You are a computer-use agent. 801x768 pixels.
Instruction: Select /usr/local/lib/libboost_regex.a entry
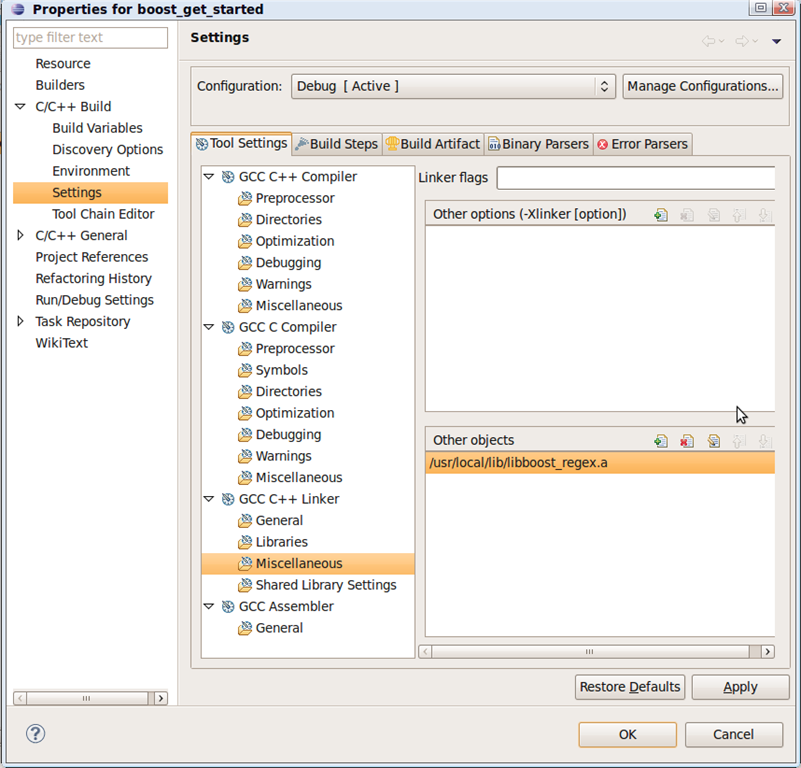[x=600, y=463]
